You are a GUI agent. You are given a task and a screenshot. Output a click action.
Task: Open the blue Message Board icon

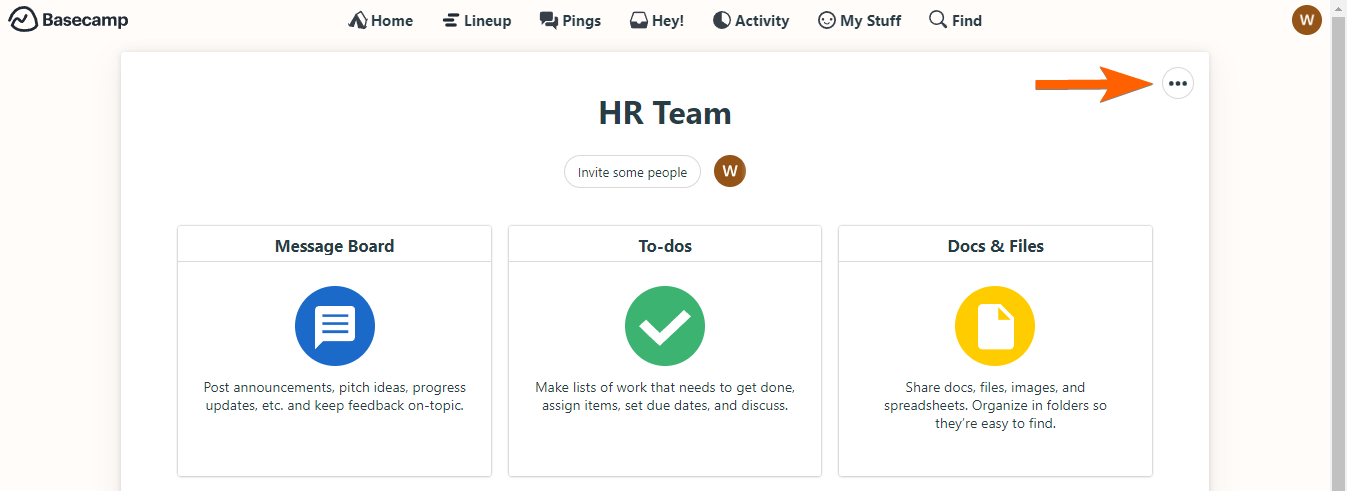click(335, 326)
